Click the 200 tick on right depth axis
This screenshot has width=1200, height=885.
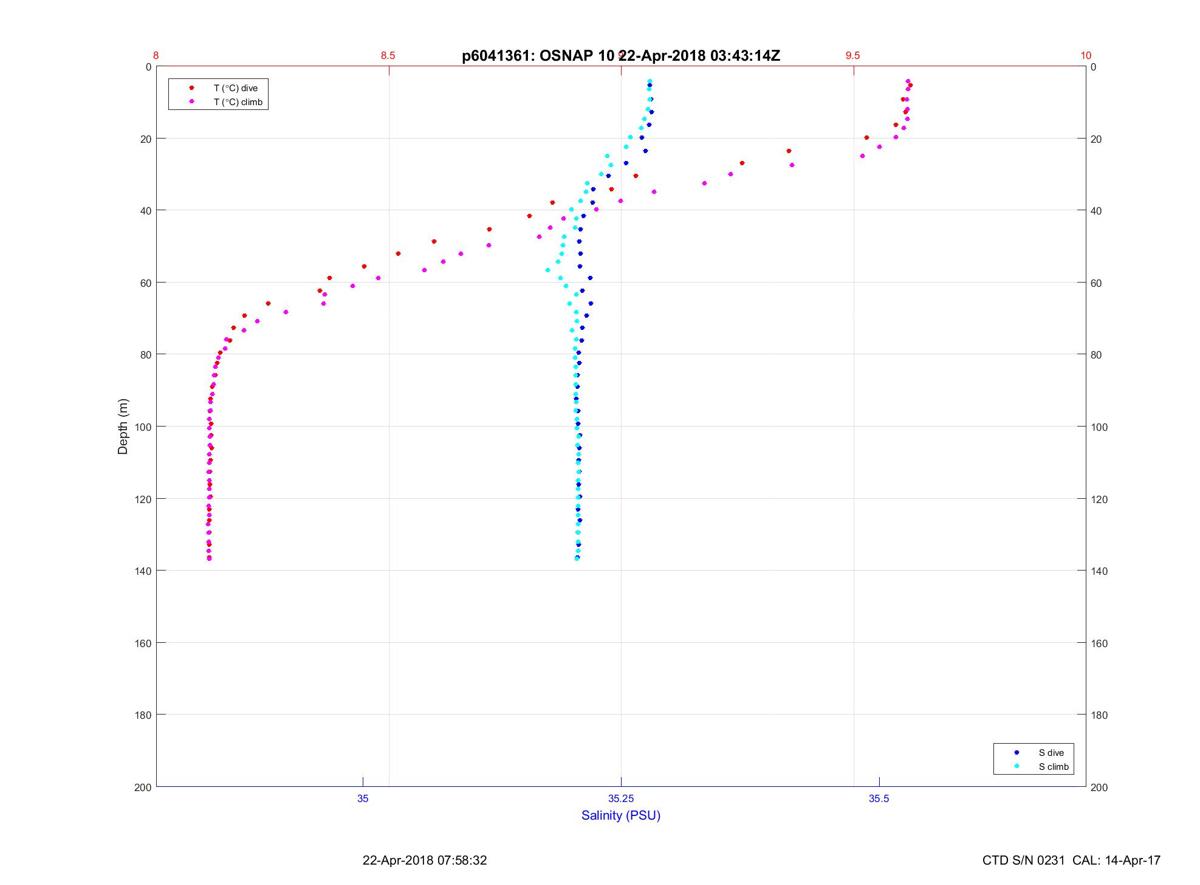click(x=1099, y=787)
